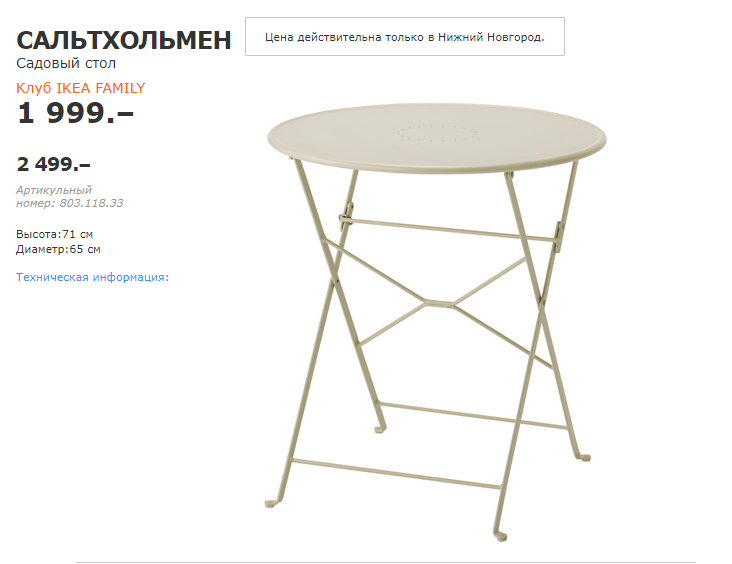Click the Высота:71 см specification

coord(54,234)
